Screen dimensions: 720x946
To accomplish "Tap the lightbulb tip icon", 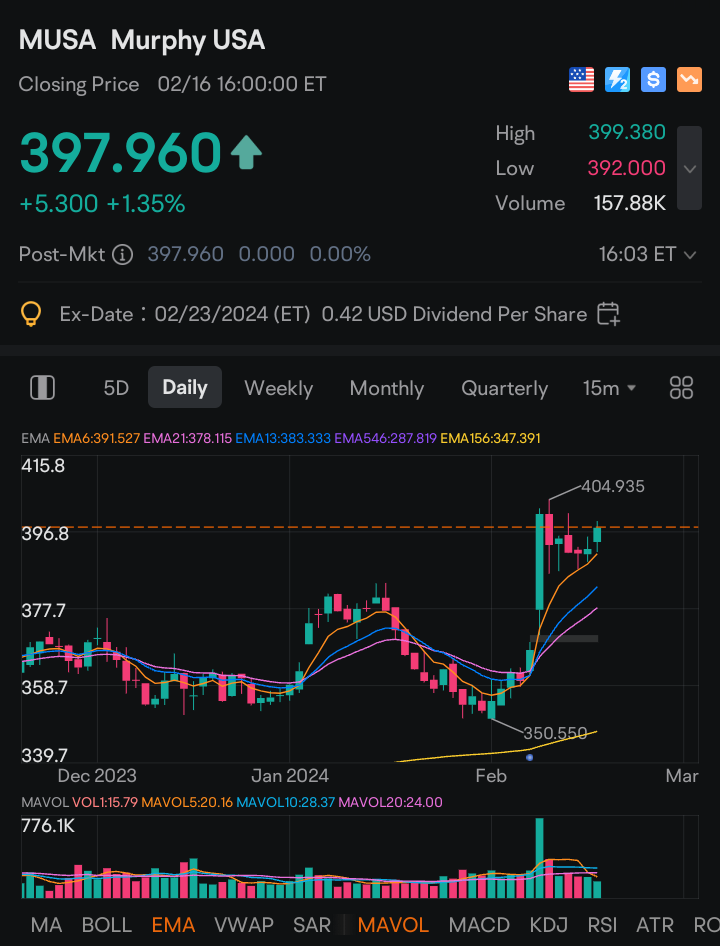I will tap(31, 314).
